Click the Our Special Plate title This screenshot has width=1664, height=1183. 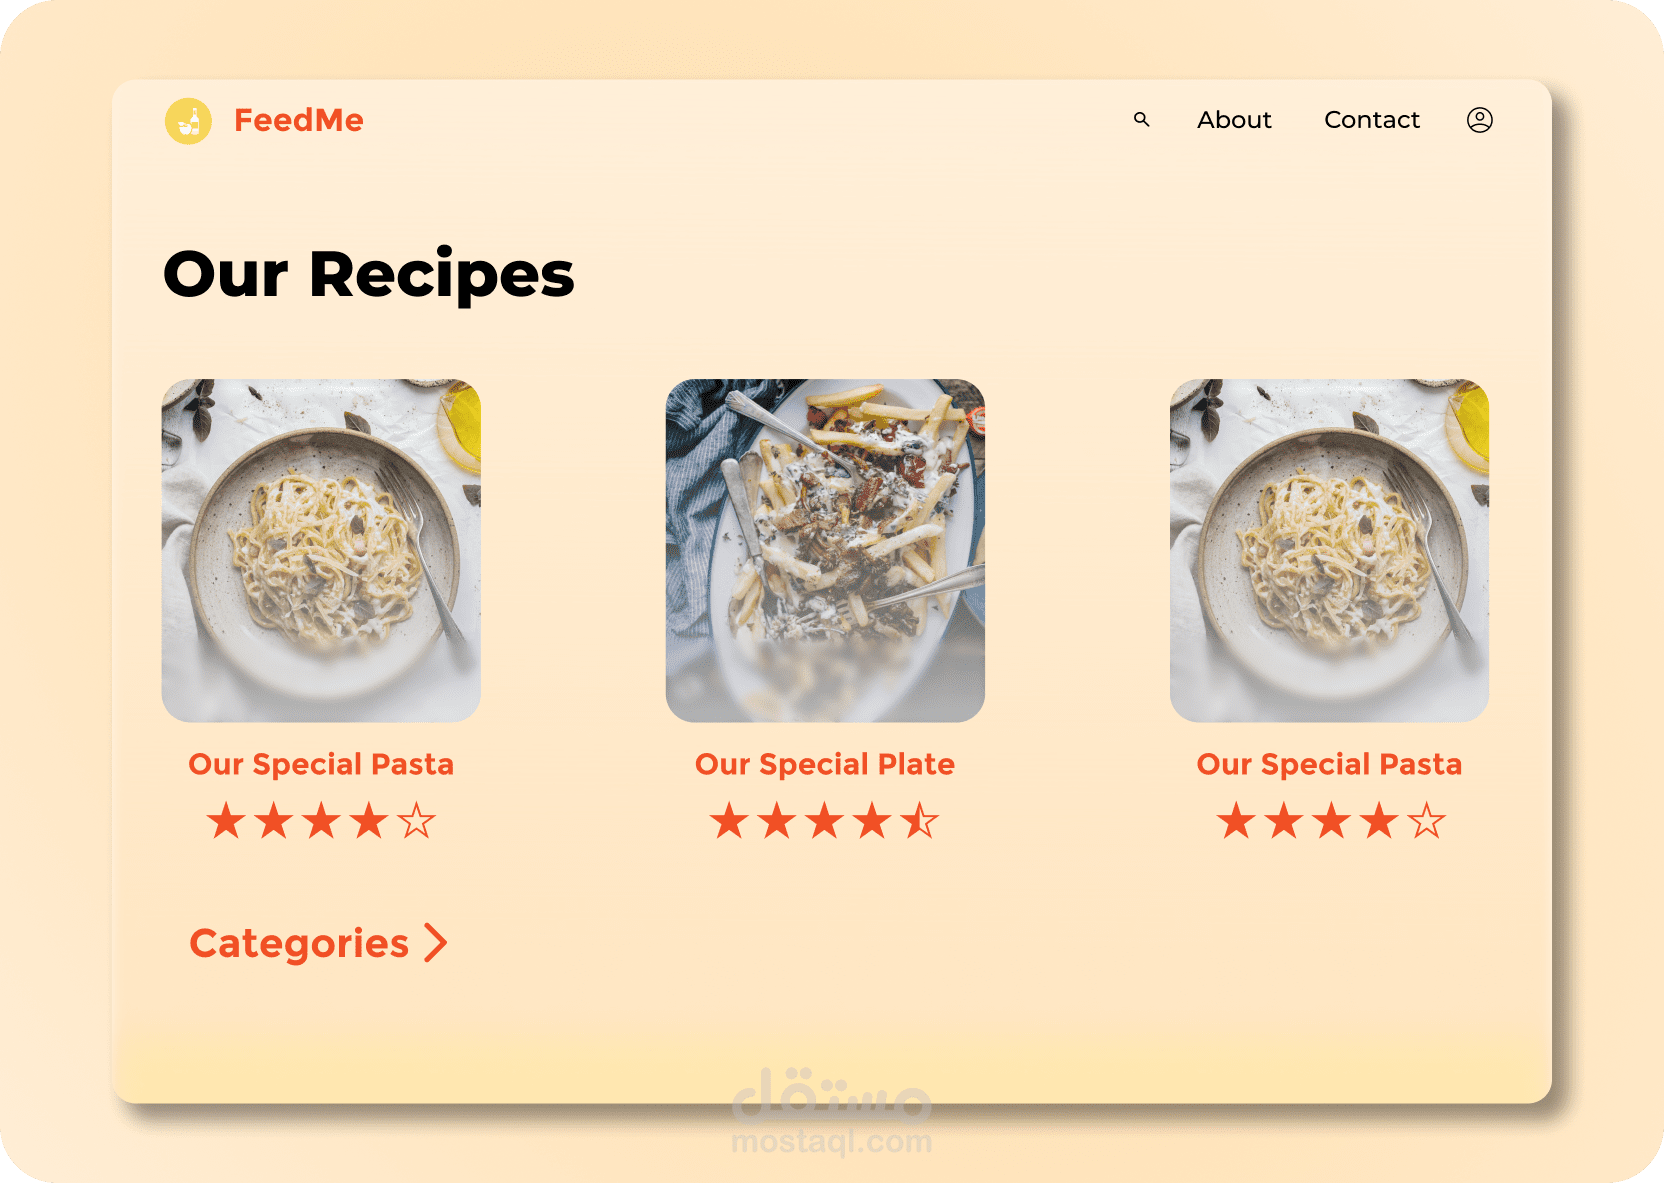(x=825, y=764)
